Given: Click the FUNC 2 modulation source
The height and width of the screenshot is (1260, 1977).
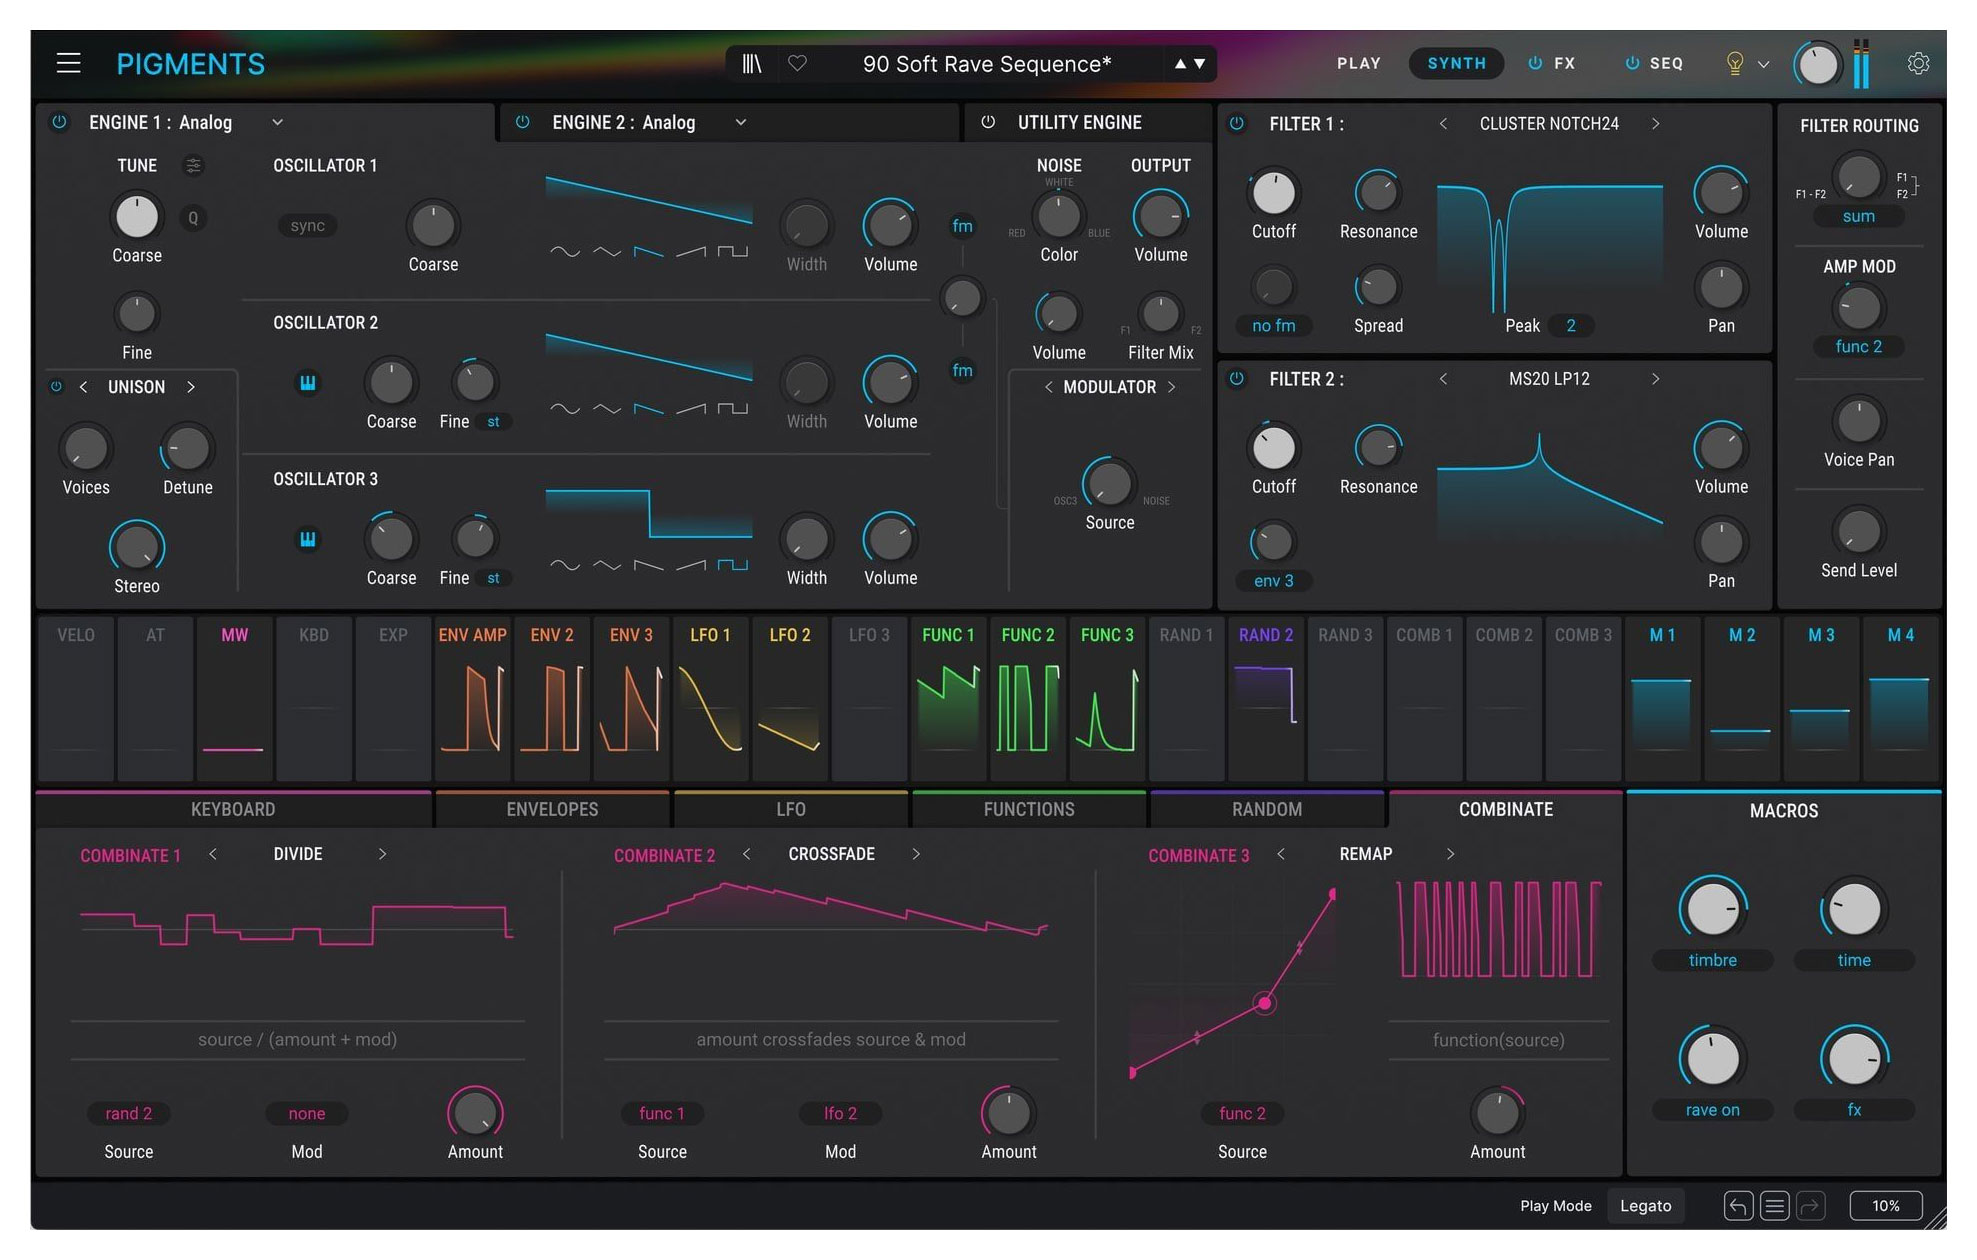Looking at the screenshot, I should tap(1028, 698).
